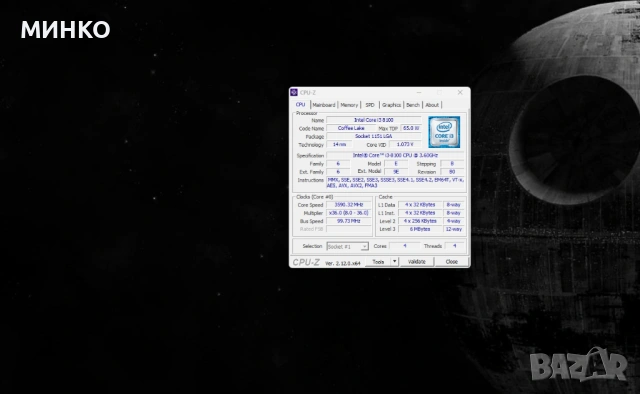This screenshot has height=394, width=640.
Task: Click the Tools button
Action: (378, 262)
